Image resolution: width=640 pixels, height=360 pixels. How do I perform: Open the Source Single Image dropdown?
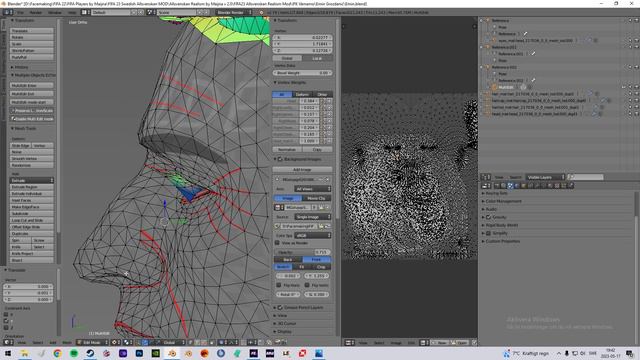click(x=313, y=217)
